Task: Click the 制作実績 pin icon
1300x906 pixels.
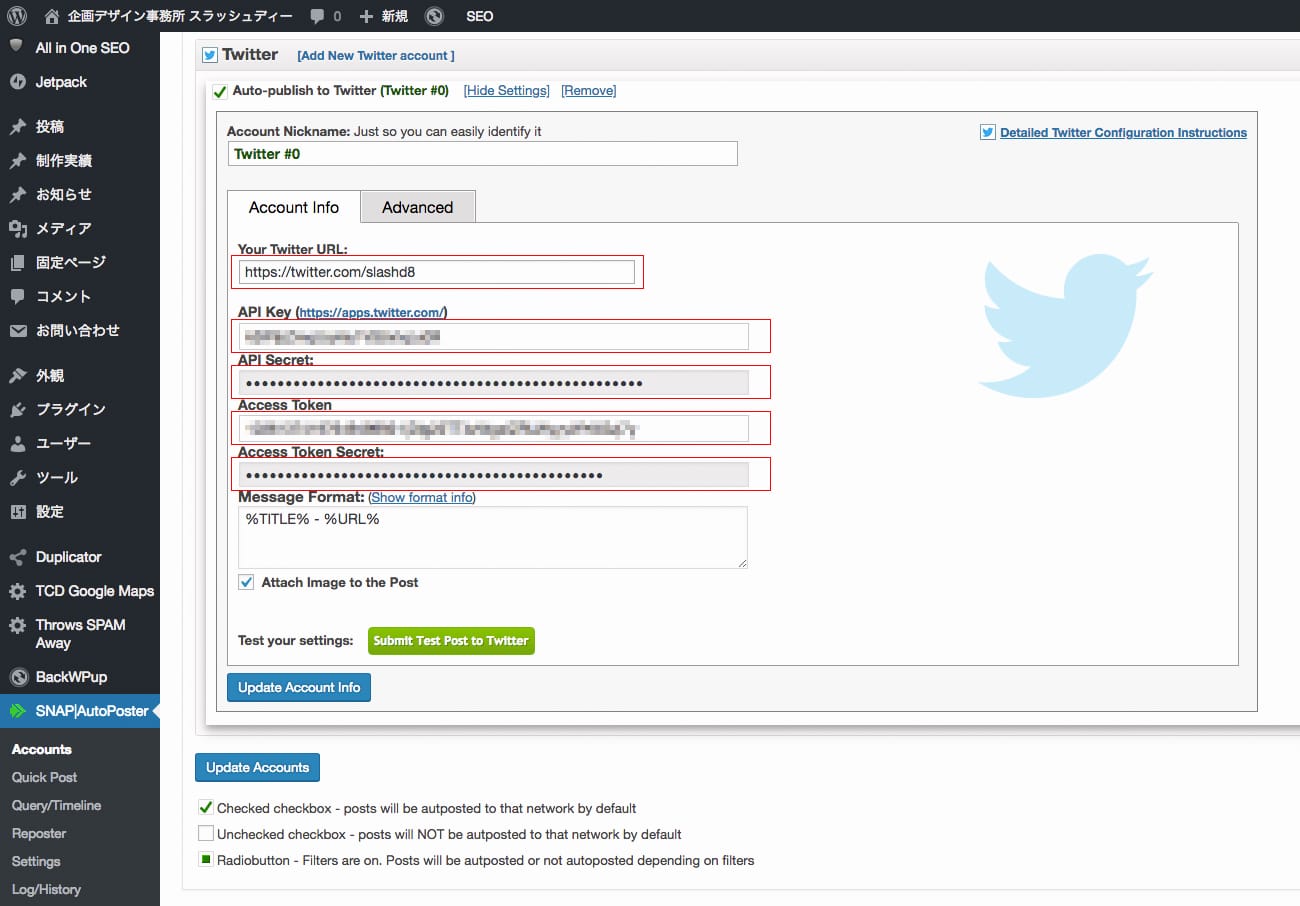Action: tap(17, 161)
